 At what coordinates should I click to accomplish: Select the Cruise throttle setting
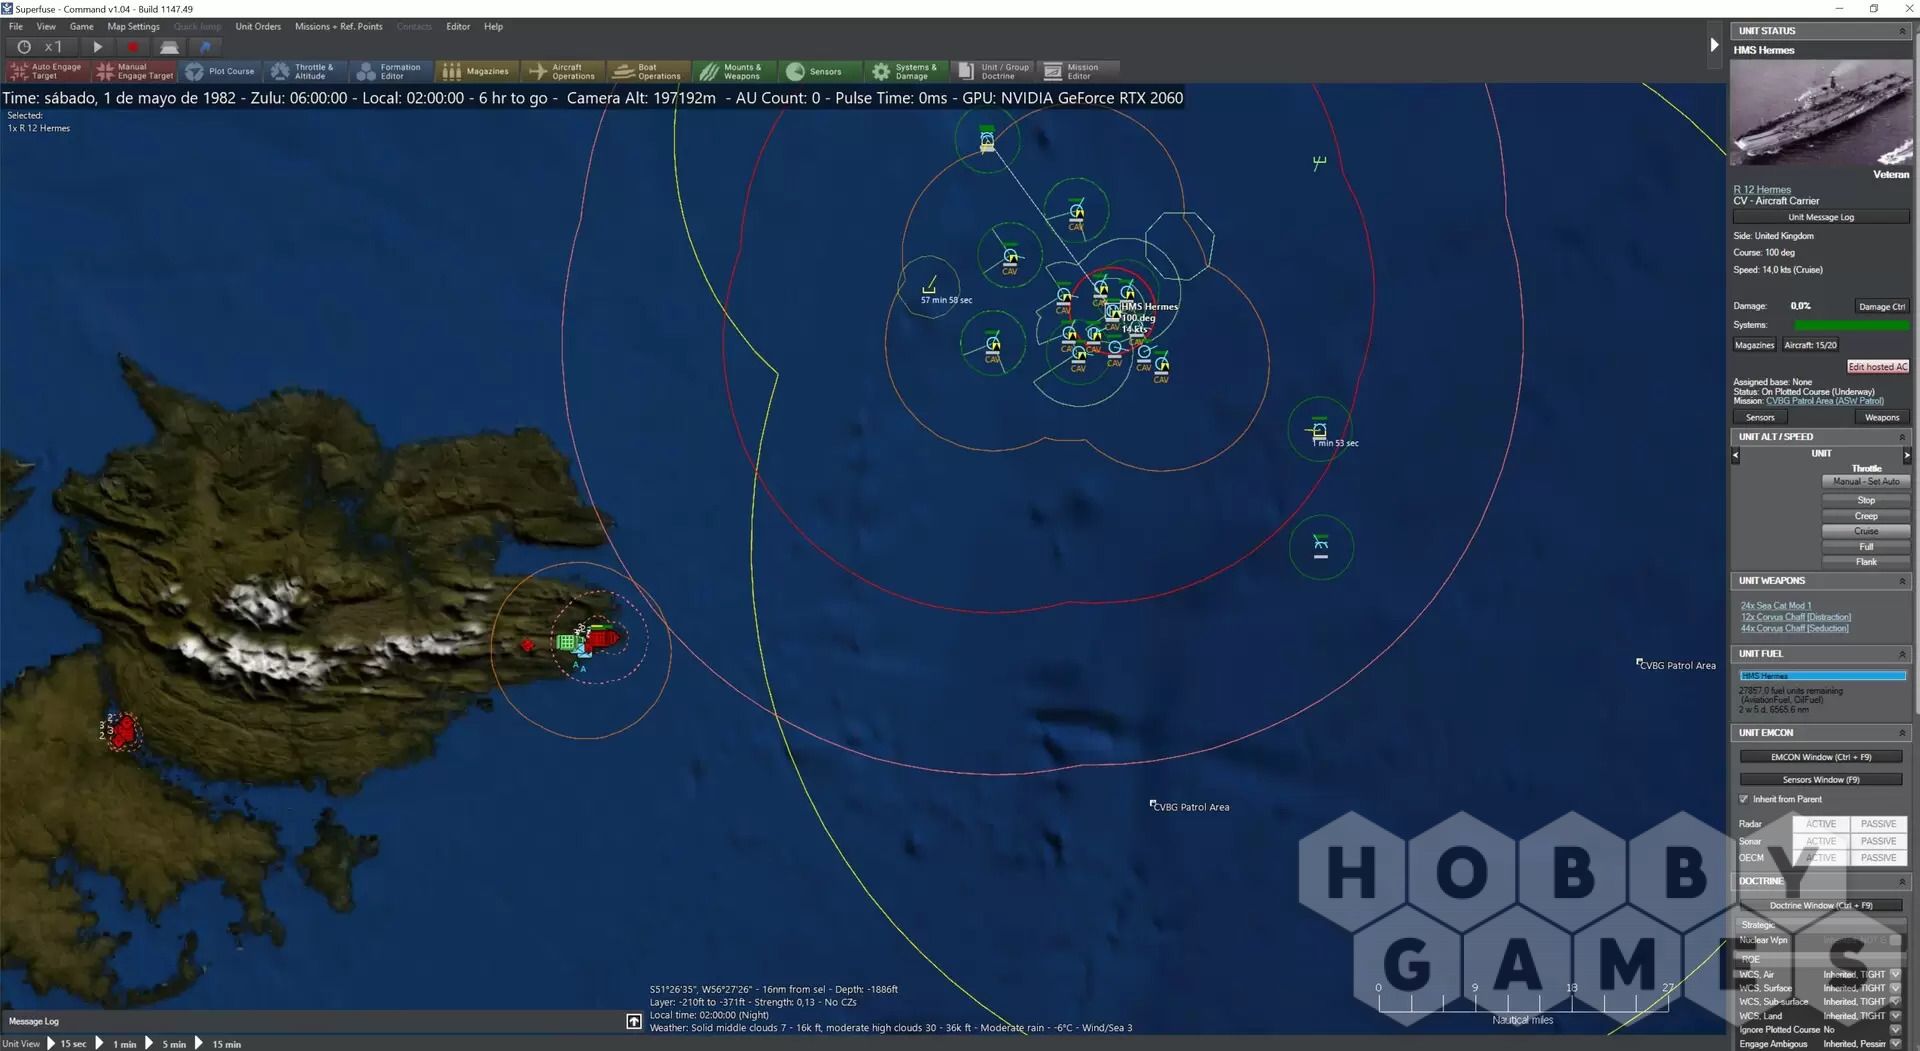pos(1866,531)
